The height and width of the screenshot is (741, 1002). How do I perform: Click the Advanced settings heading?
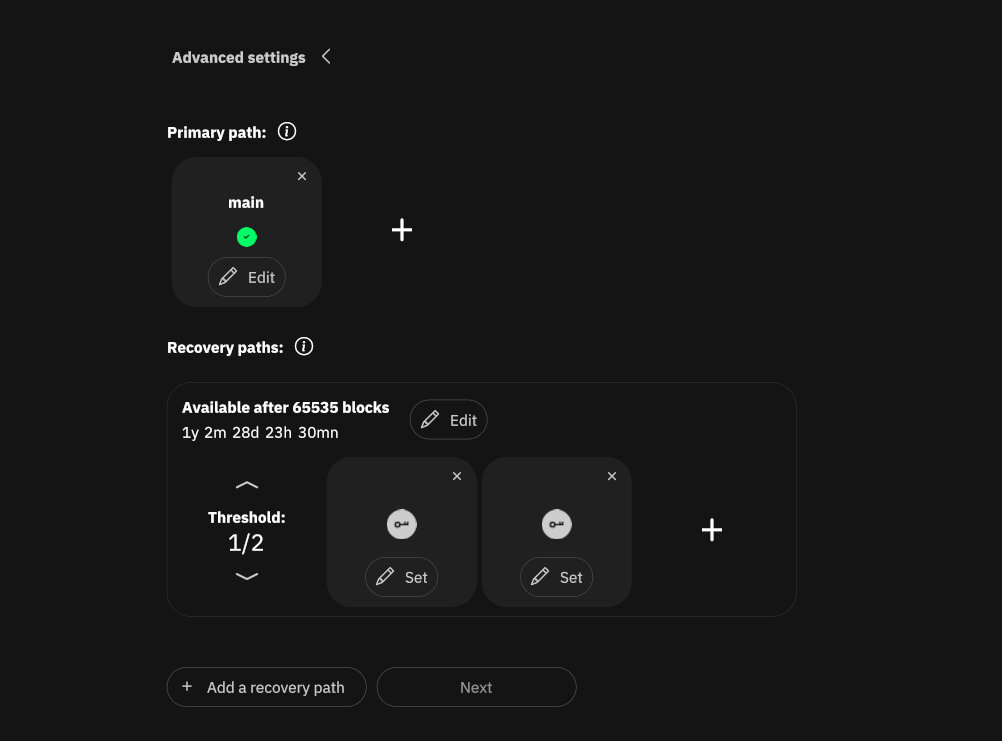[x=238, y=58]
